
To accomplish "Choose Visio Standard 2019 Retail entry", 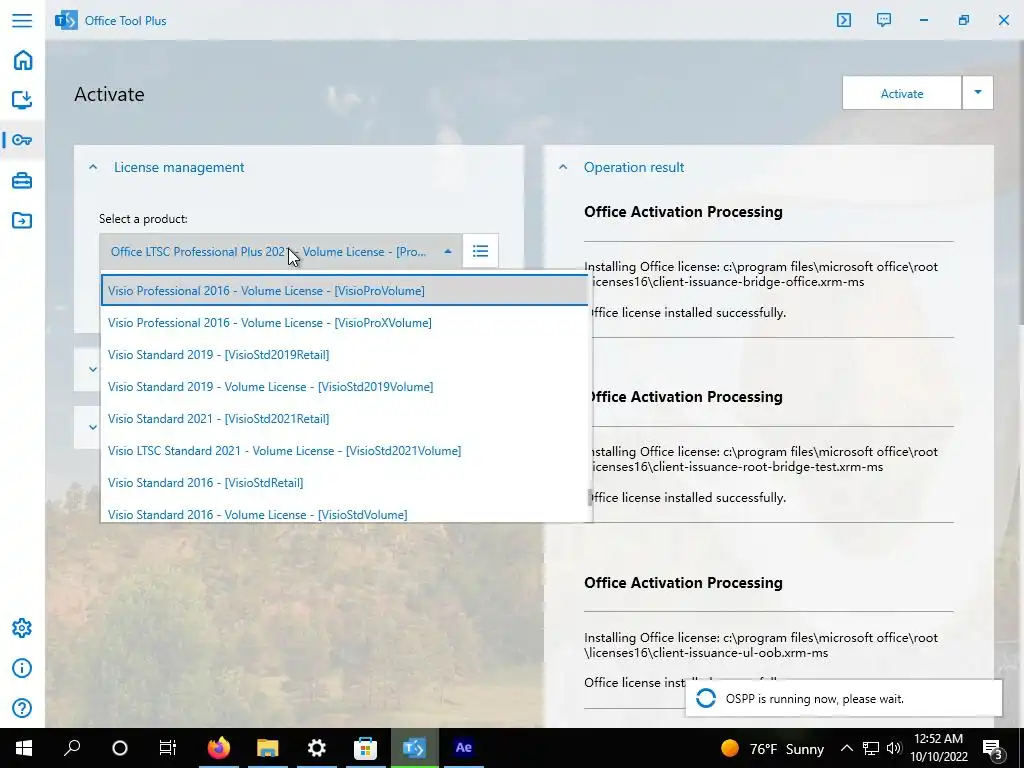I will coord(345,355).
